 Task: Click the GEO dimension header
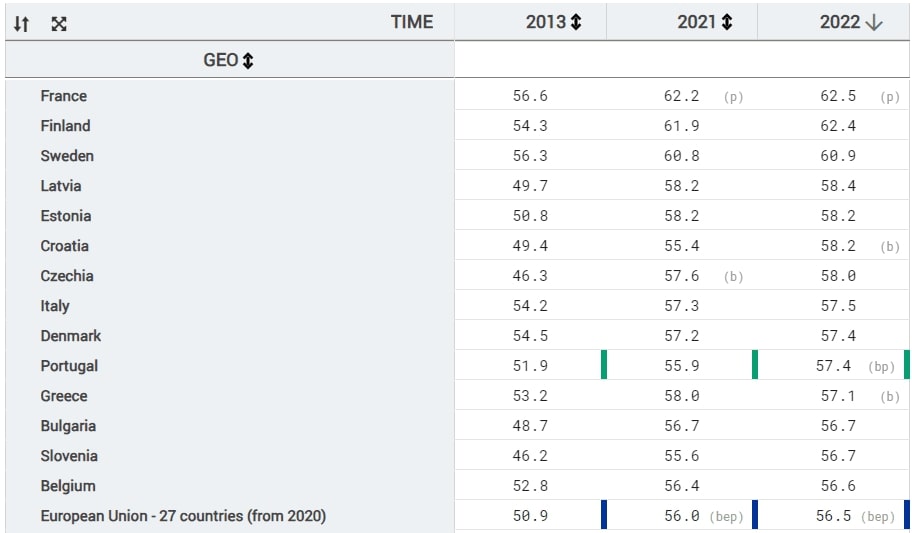(221, 61)
